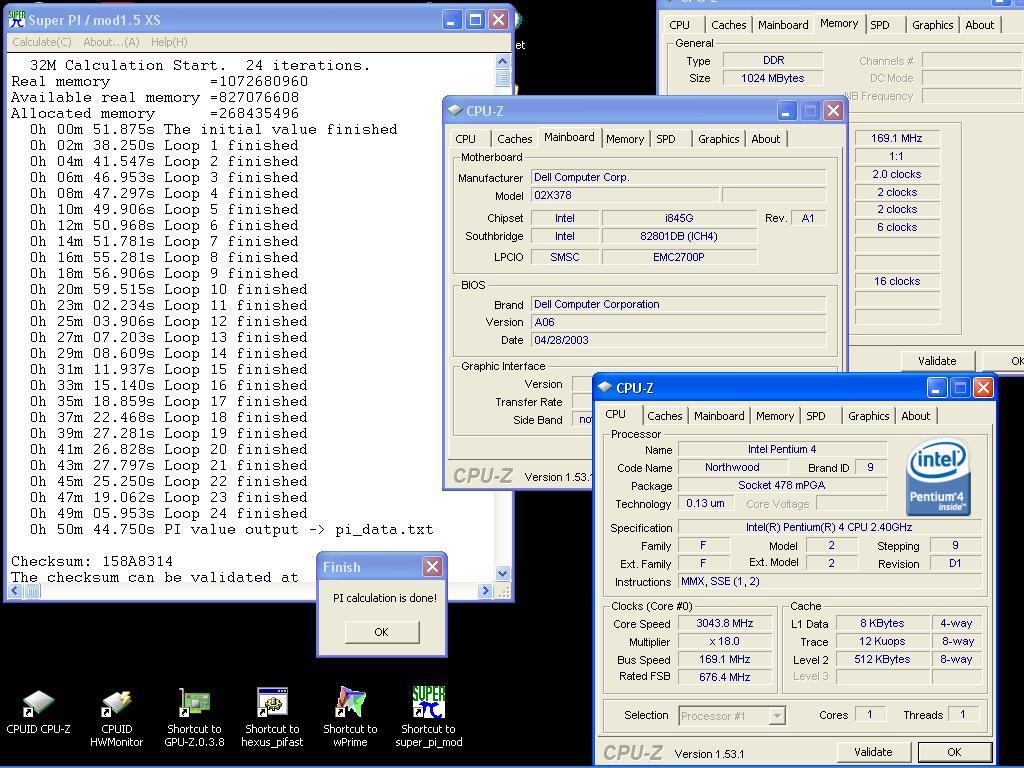Click OK in front CPU-Z window
This screenshot has width=1024, height=768.
(x=954, y=752)
